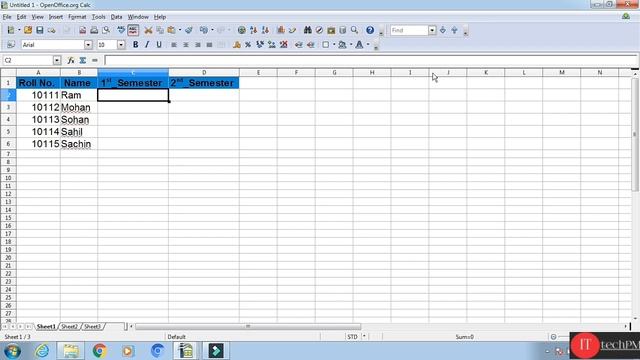The image size is (640, 360).
Task: Open Page Preview icon
Action: point(106,30)
